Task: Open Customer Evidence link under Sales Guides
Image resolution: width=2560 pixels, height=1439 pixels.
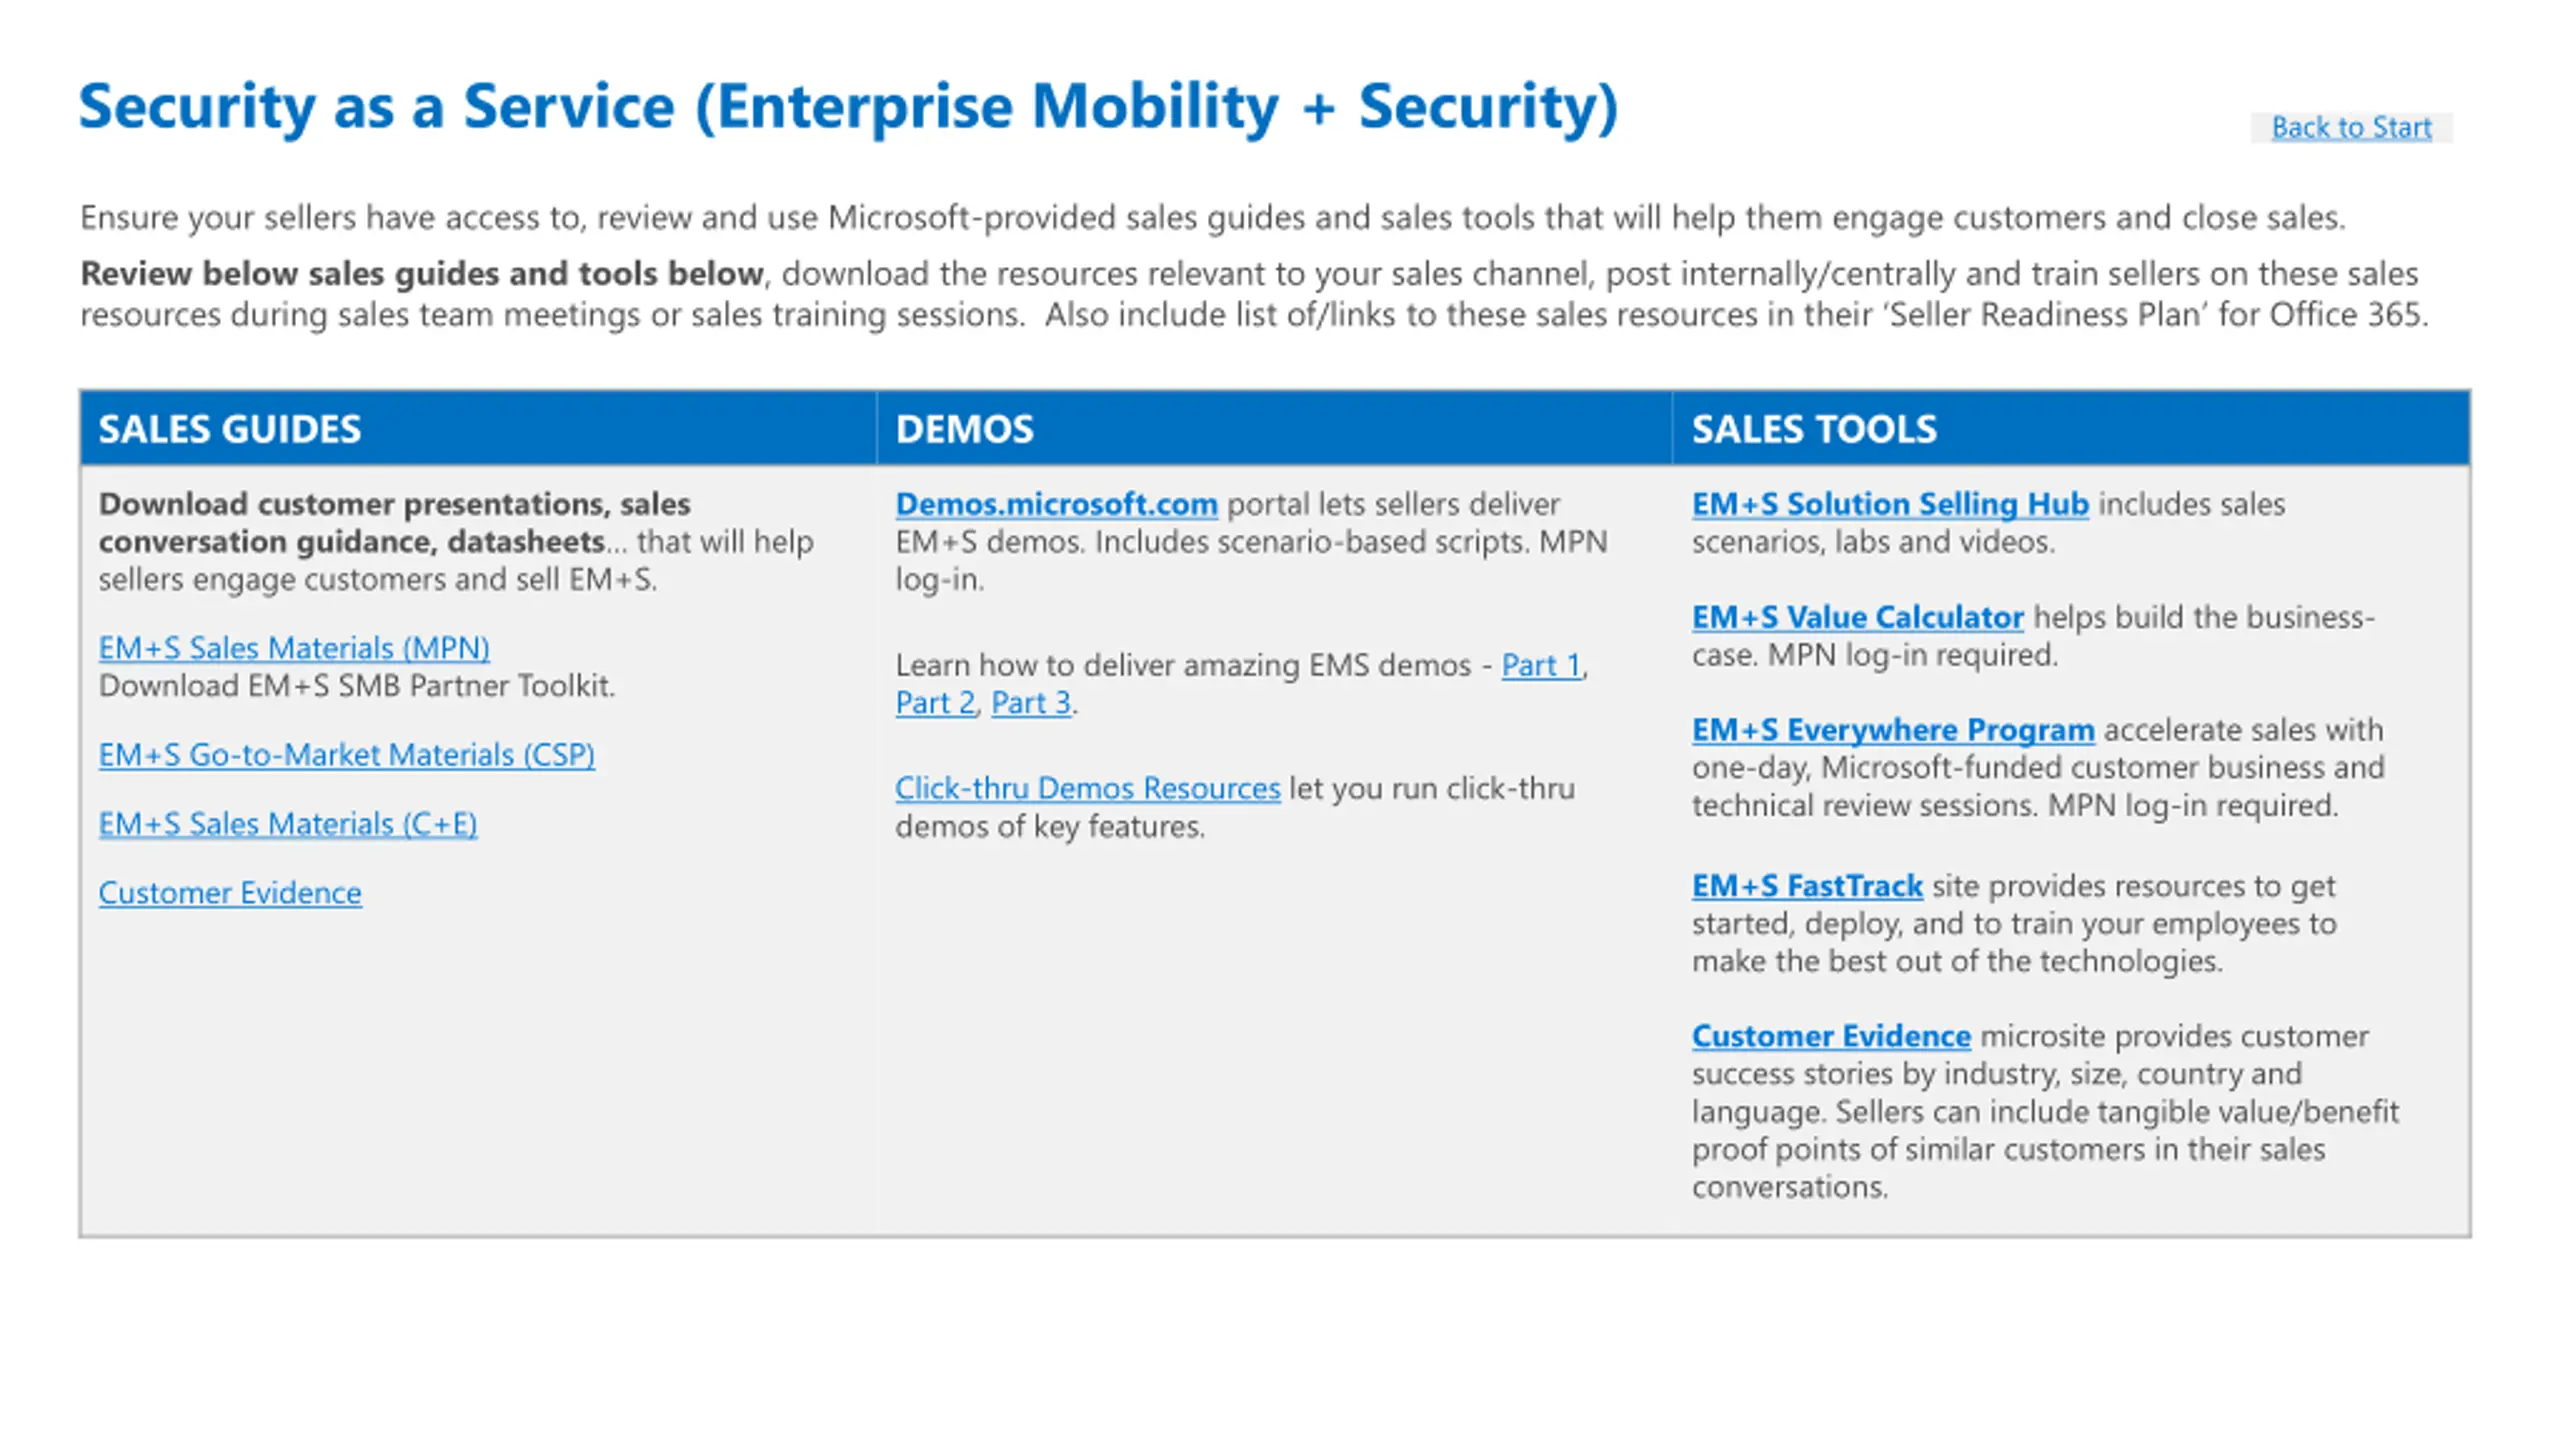Action: click(230, 892)
